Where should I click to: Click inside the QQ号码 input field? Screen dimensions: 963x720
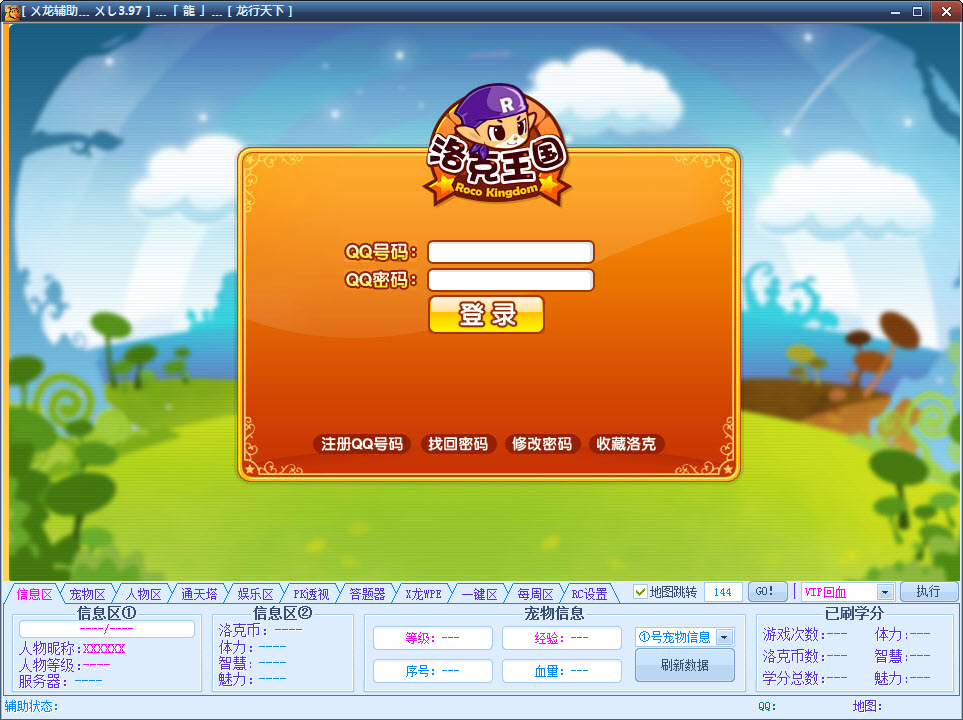(509, 252)
